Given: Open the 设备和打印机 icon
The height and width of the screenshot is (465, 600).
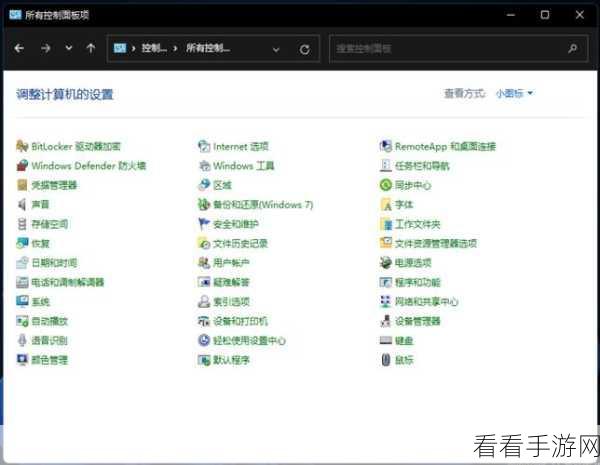Looking at the screenshot, I should pyautogui.click(x=204, y=321).
